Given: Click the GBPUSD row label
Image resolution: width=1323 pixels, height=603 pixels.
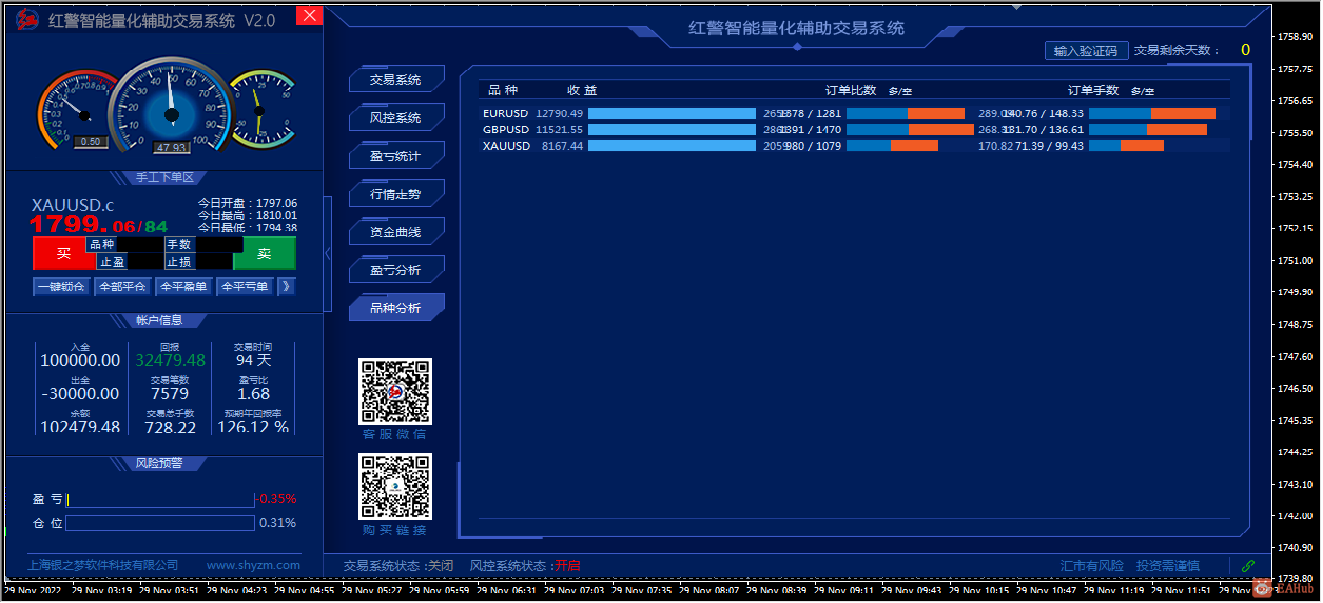Looking at the screenshot, I should pos(506,130).
